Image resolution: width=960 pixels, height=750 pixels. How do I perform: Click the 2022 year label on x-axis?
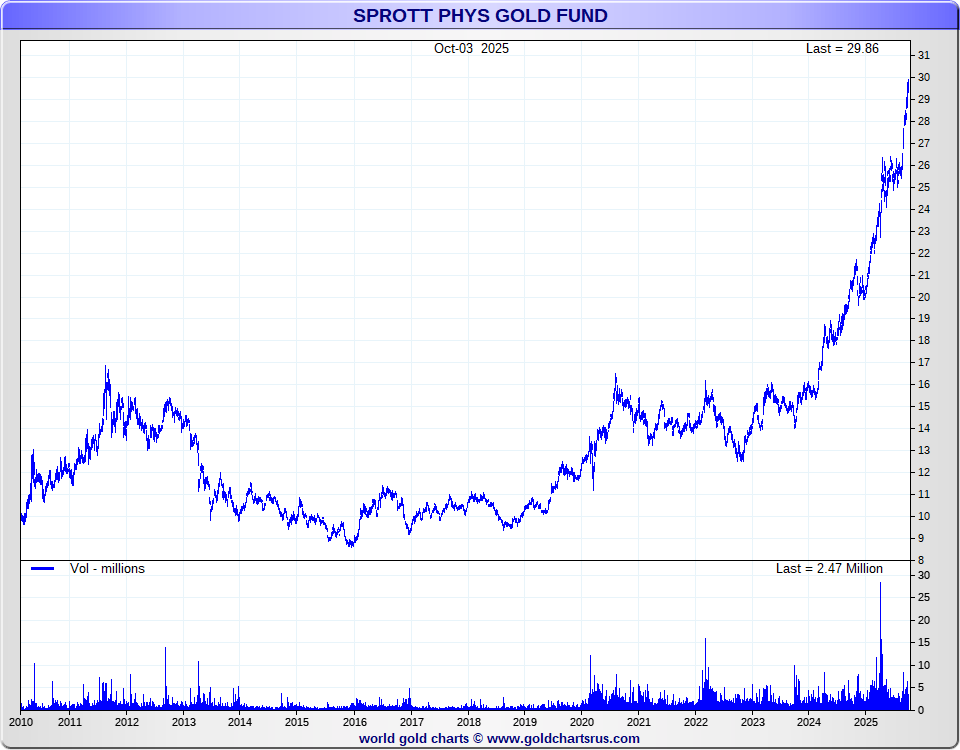pyautogui.click(x=696, y=722)
